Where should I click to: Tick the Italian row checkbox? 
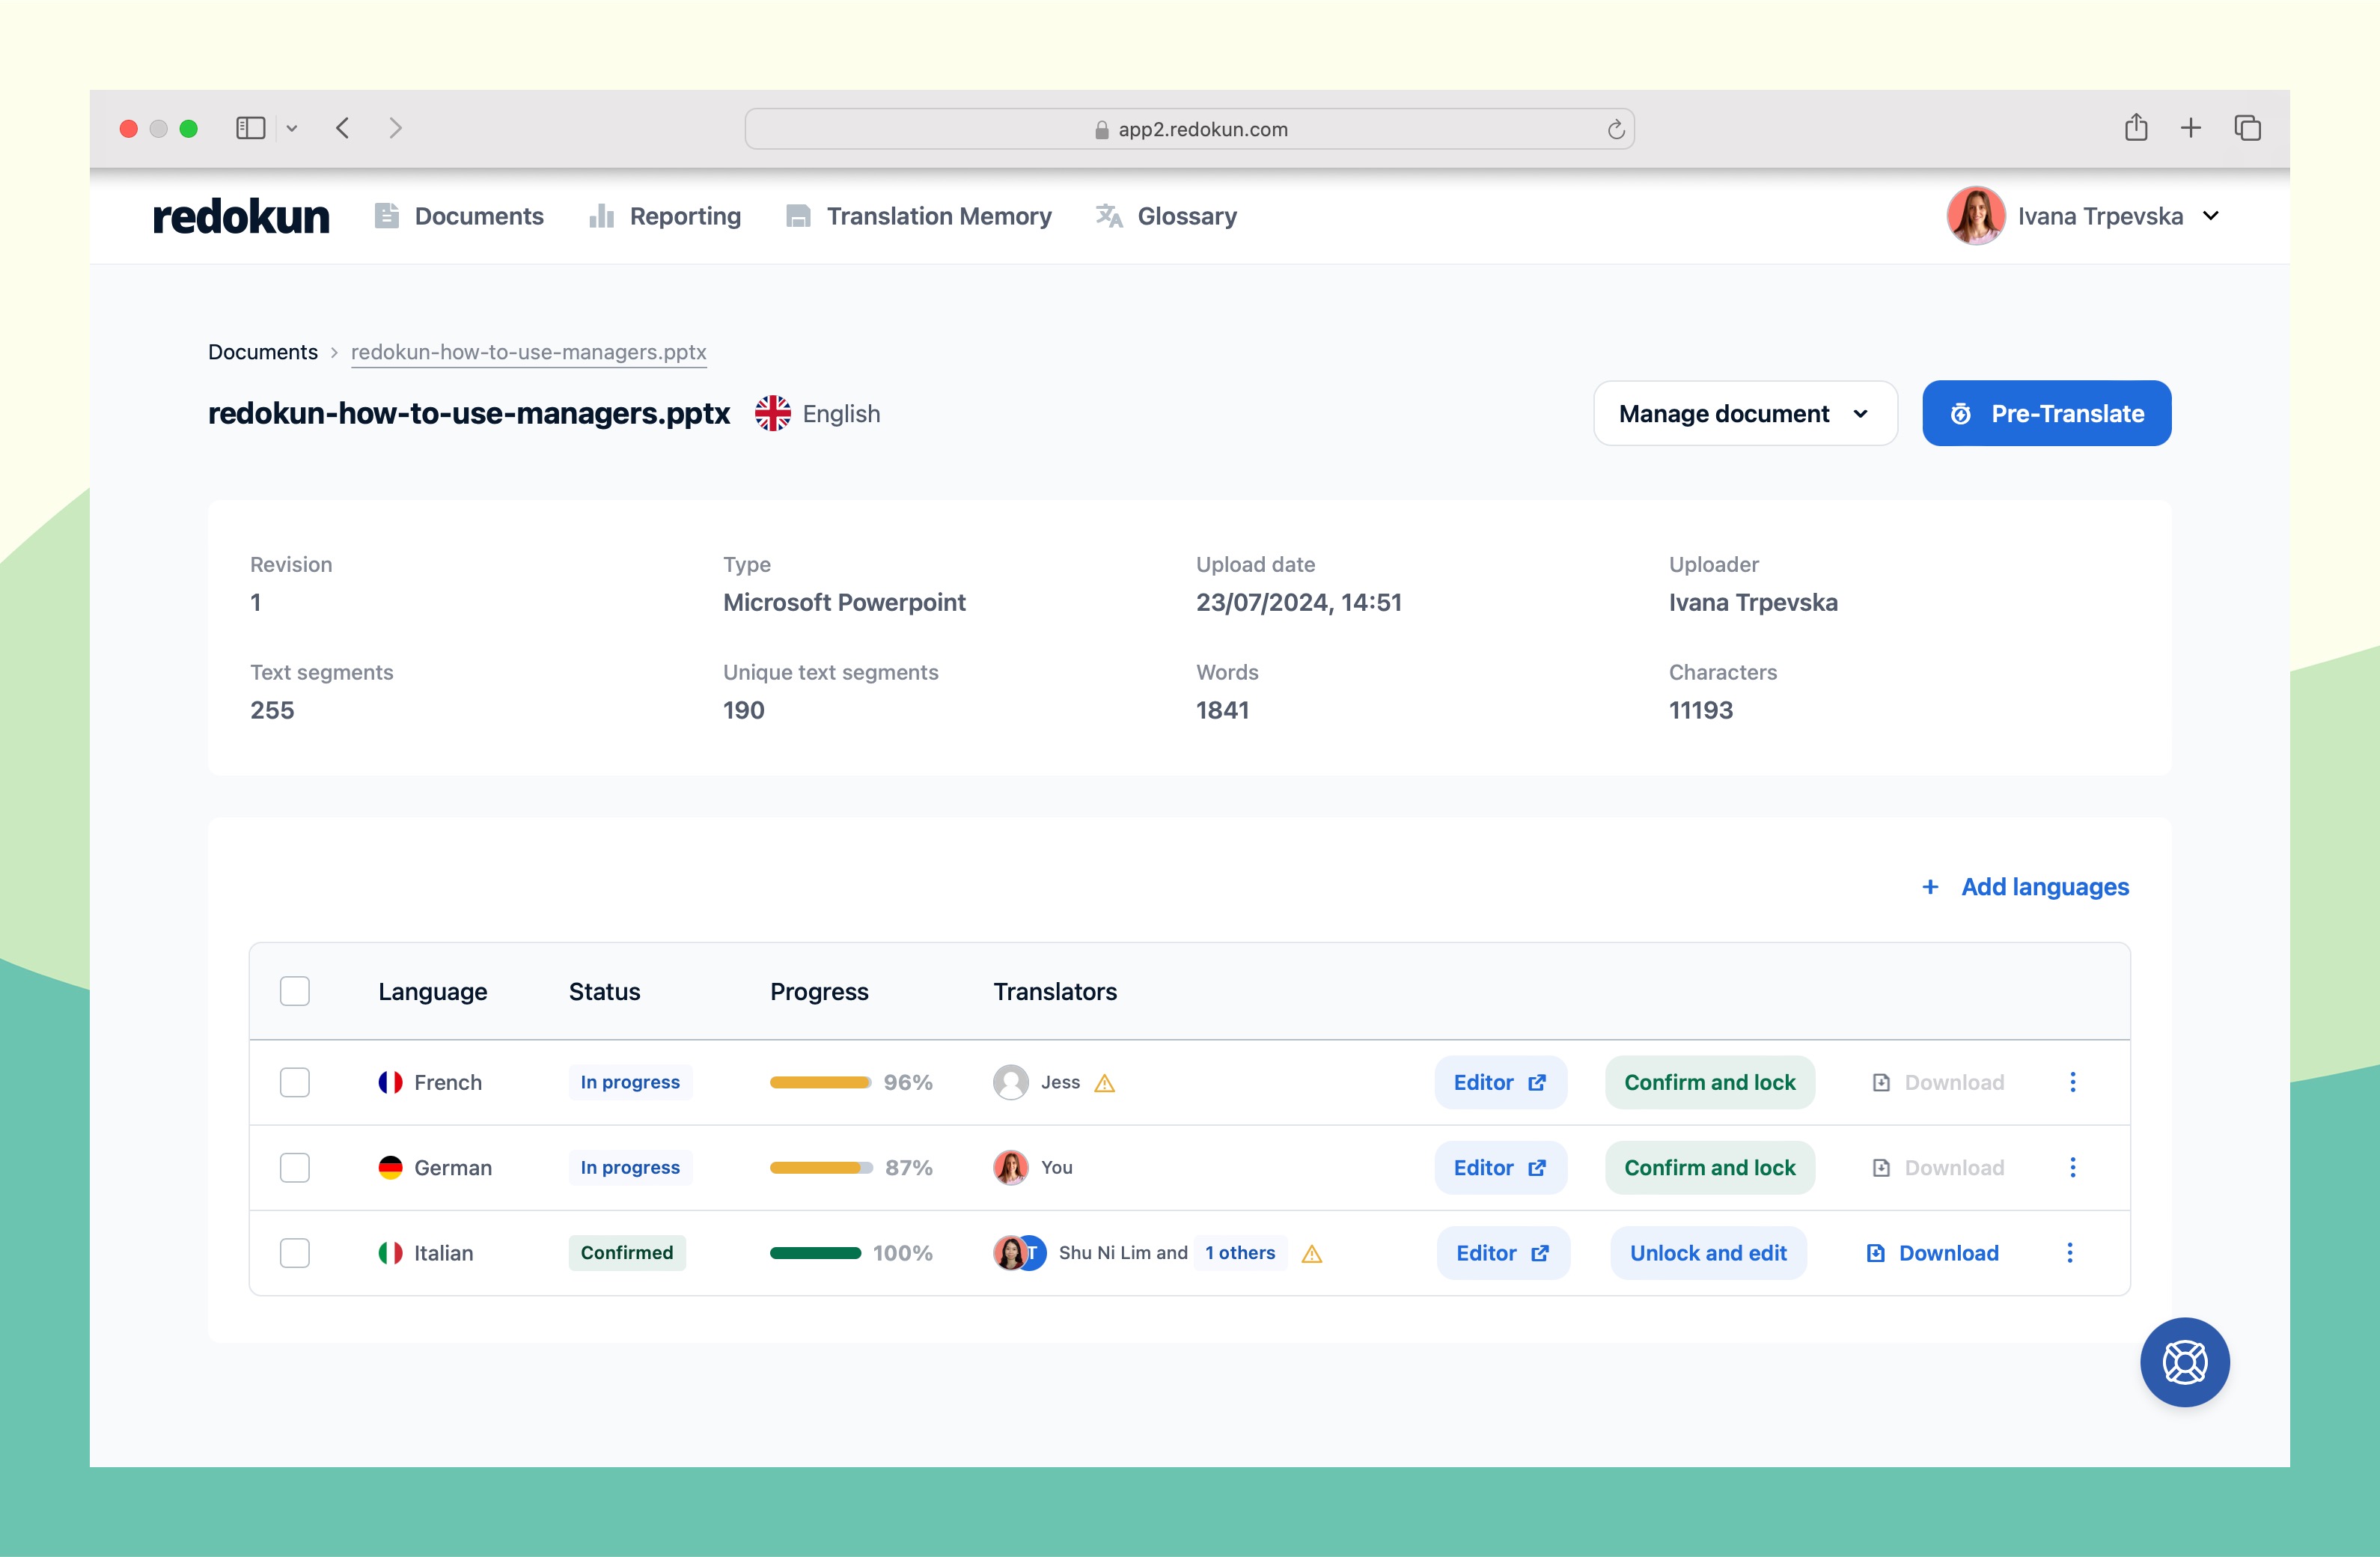[x=295, y=1252]
